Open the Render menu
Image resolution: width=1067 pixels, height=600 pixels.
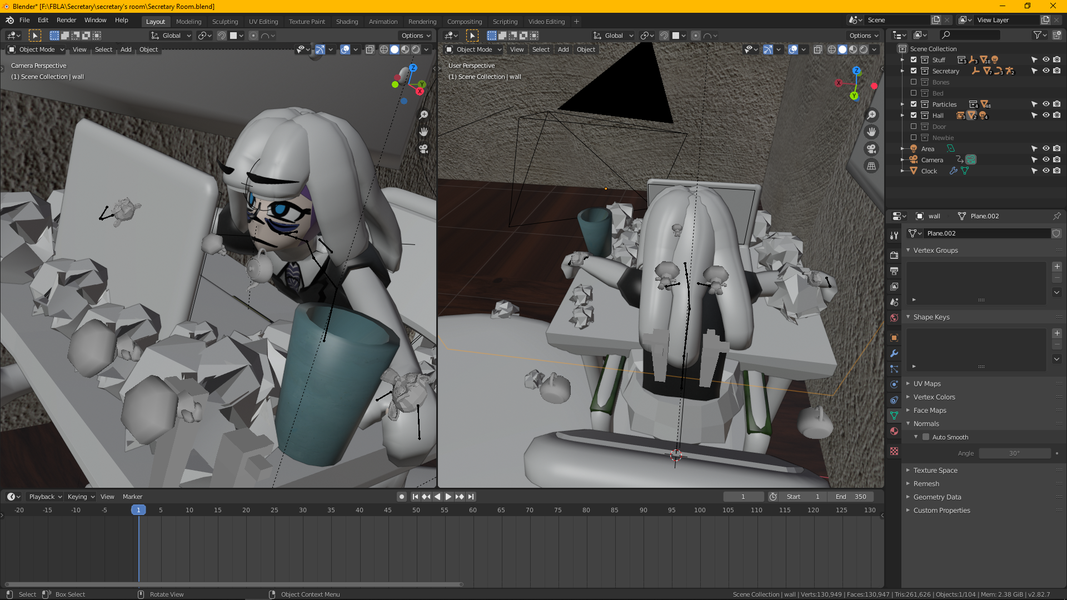click(x=66, y=20)
